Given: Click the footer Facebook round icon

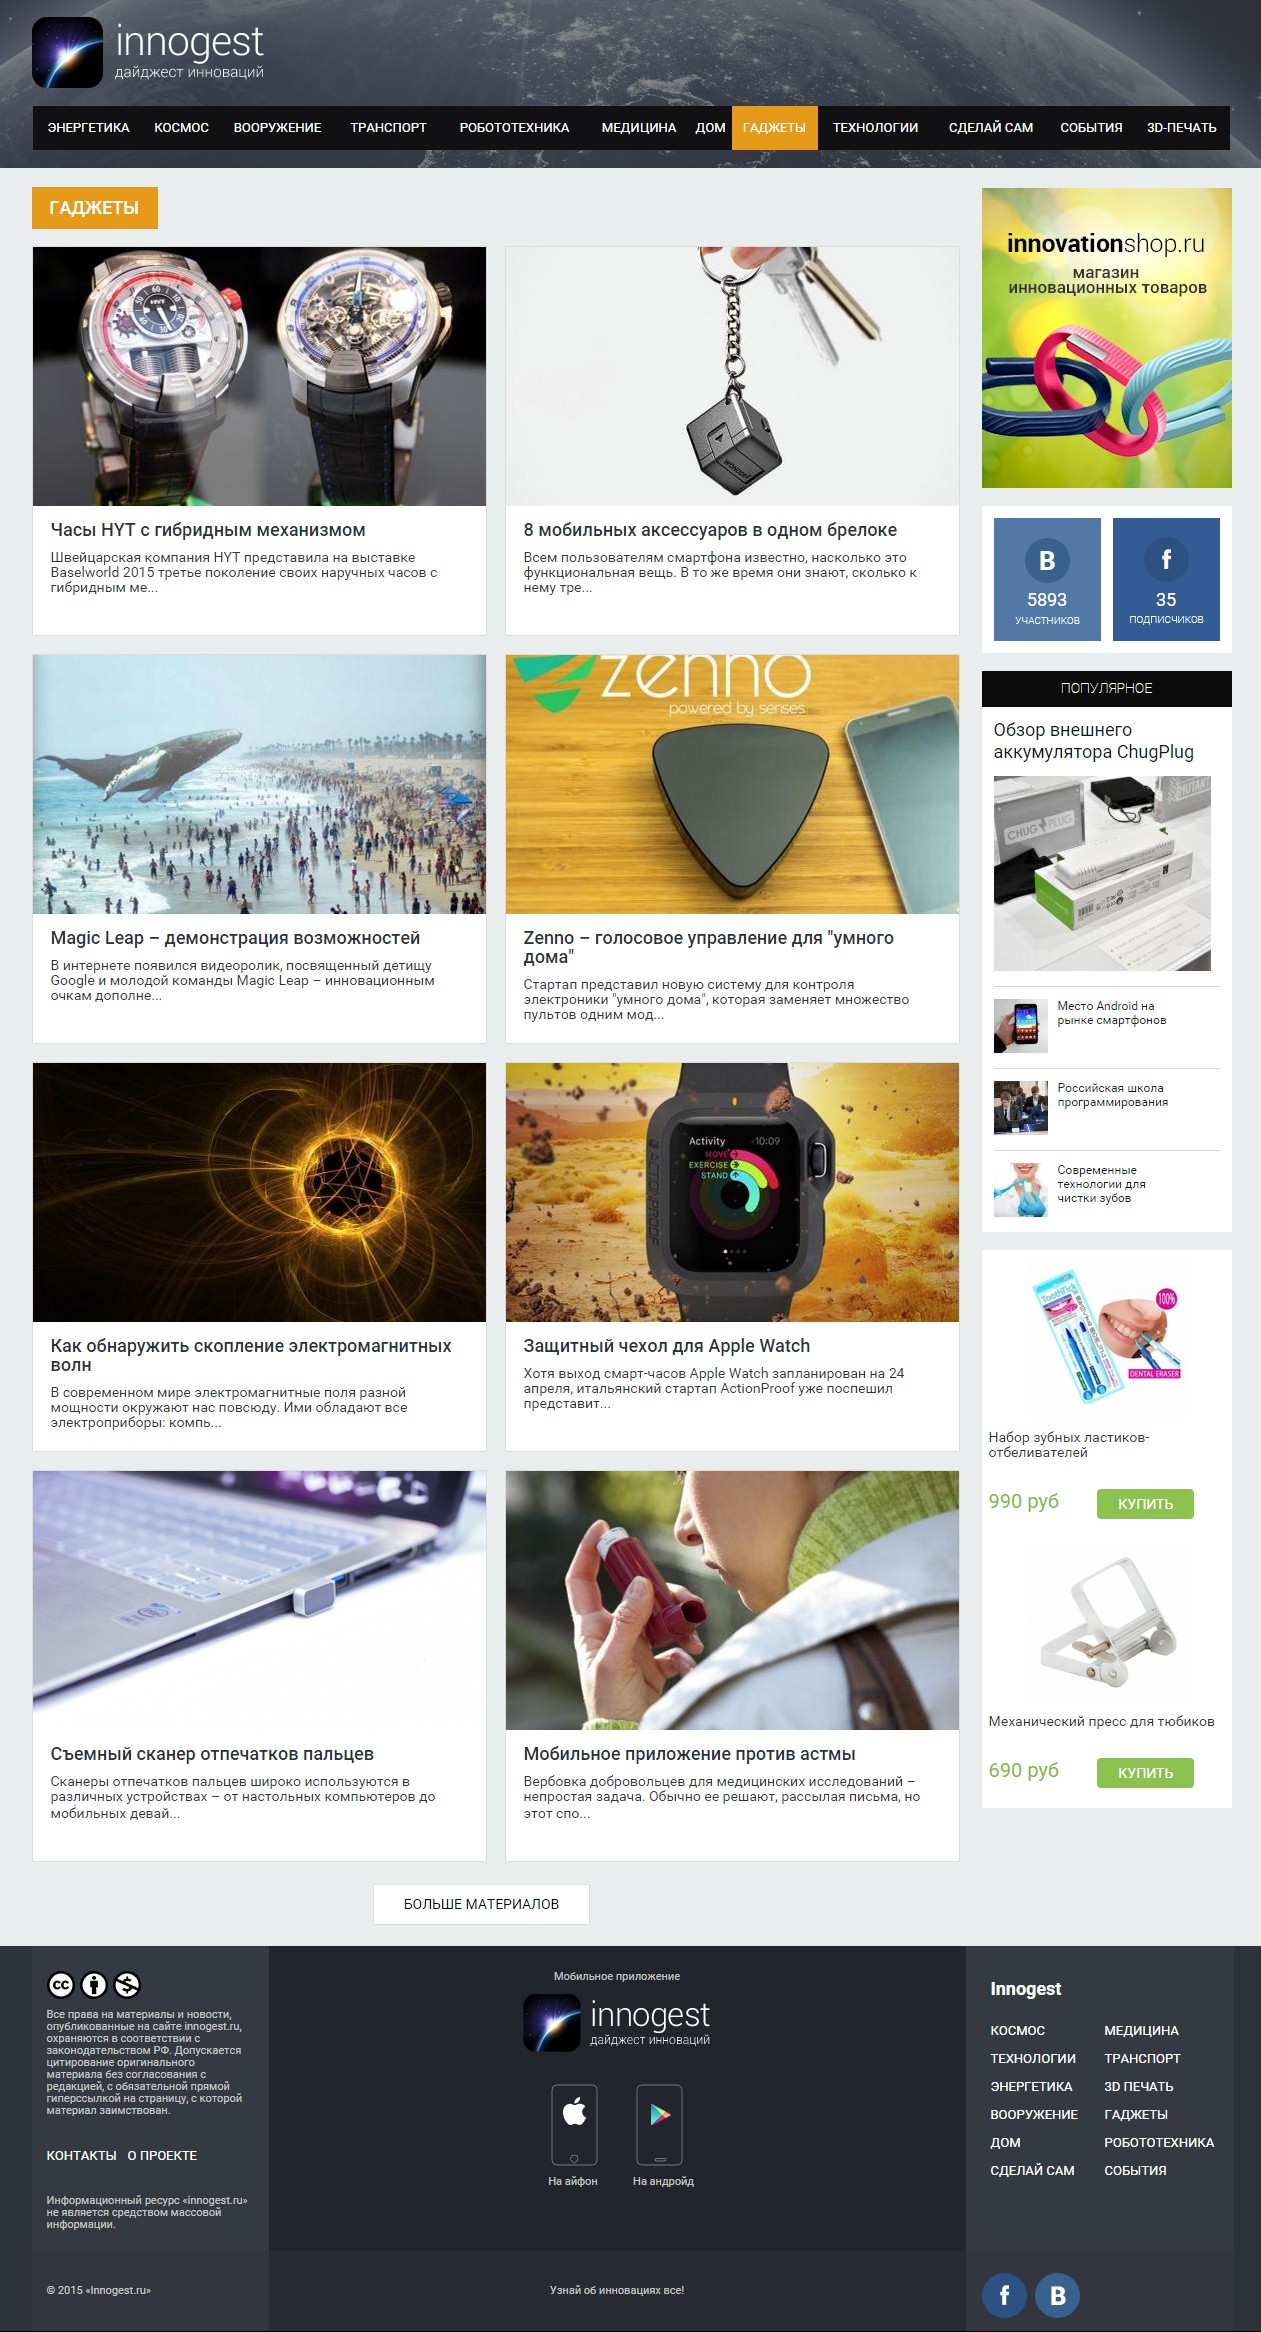Looking at the screenshot, I should point(1004,2295).
